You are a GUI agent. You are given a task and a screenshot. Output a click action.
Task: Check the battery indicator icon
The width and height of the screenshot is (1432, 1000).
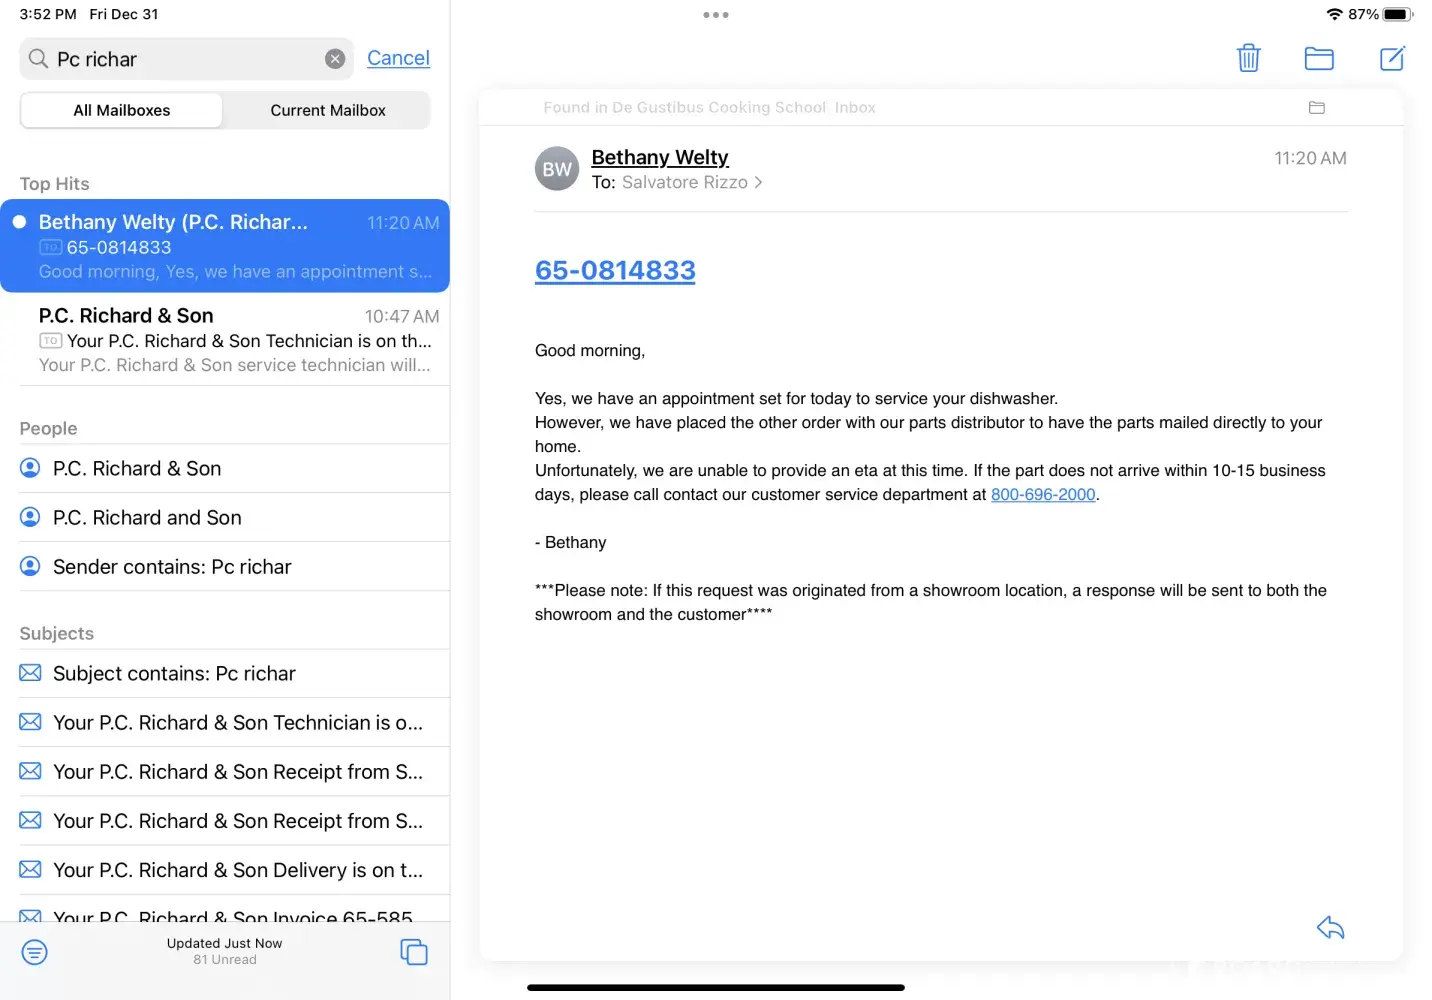click(1398, 14)
